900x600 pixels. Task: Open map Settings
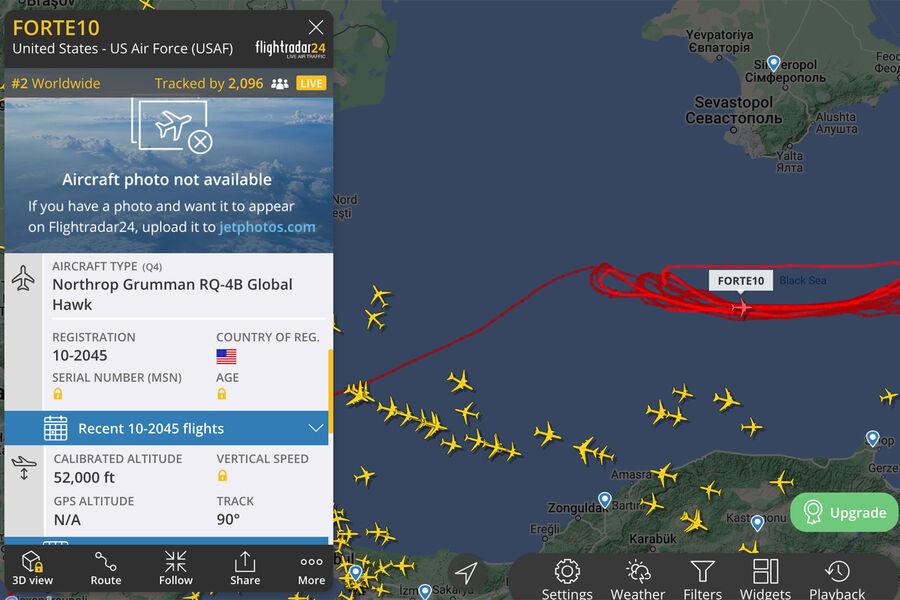(x=567, y=579)
